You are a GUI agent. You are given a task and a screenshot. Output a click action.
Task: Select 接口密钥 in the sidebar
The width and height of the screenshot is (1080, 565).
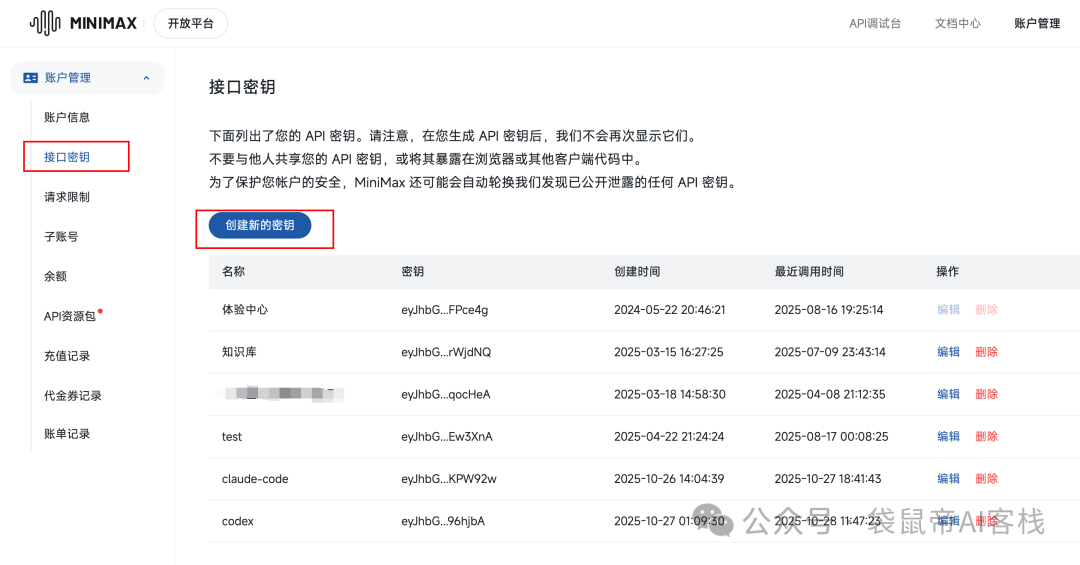(x=67, y=157)
